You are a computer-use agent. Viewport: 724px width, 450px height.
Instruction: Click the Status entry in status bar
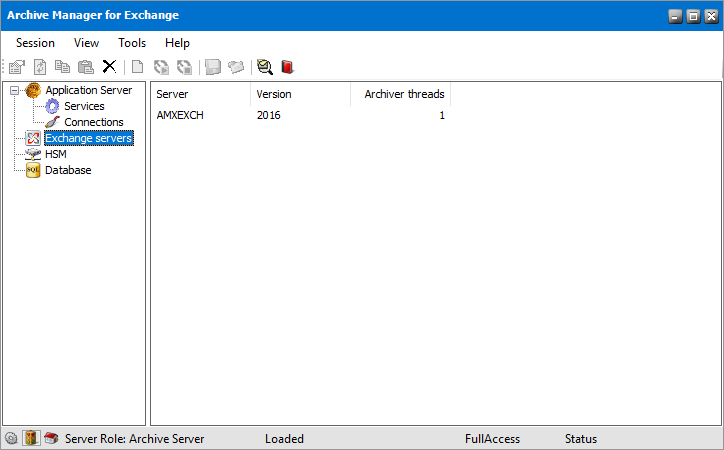(581, 438)
